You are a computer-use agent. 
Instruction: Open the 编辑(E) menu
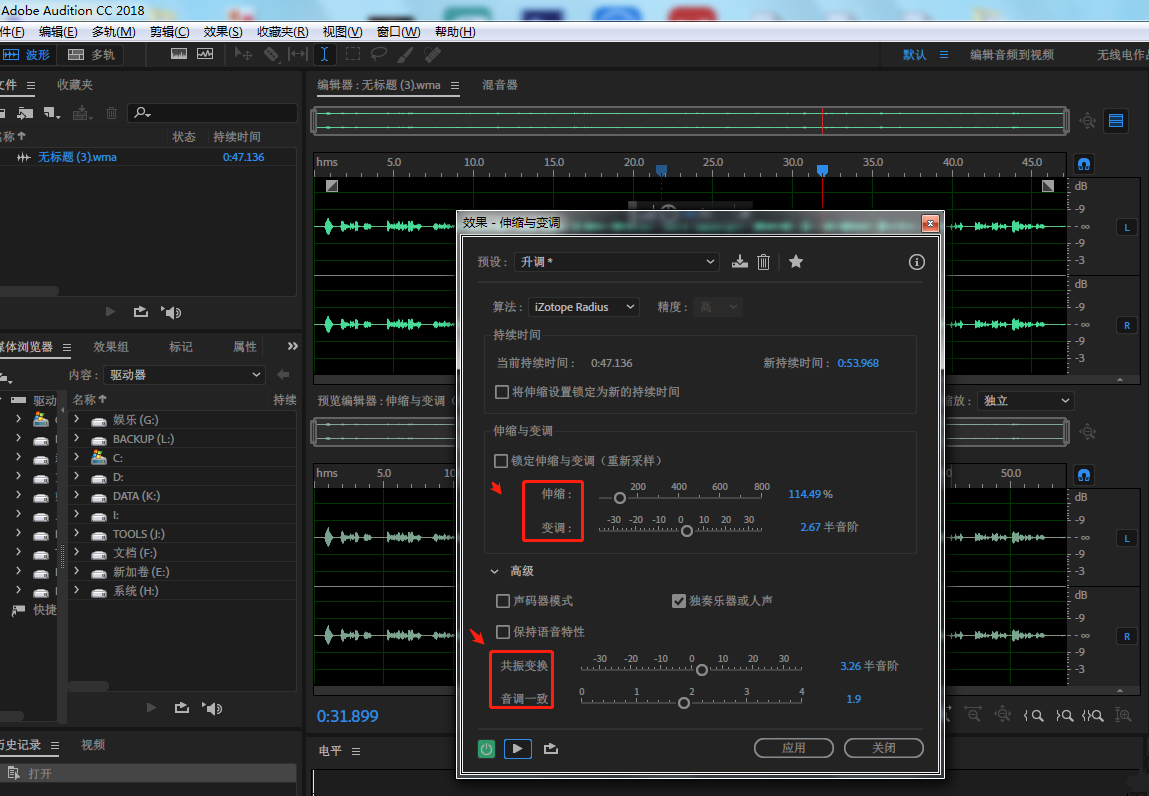pos(58,32)
